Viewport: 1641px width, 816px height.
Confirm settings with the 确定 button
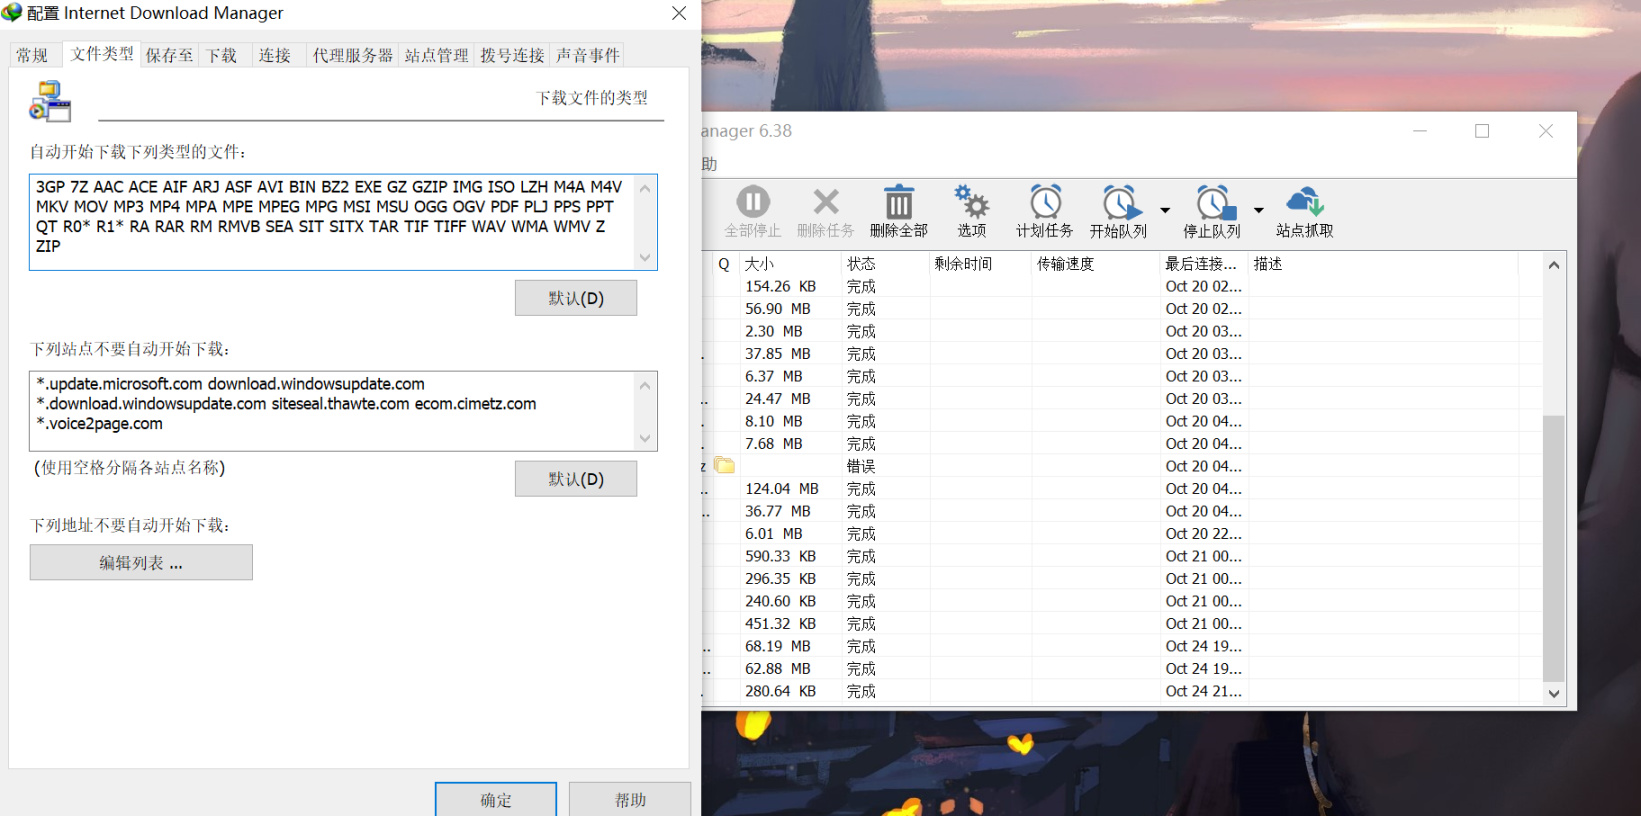click(496, 799)
